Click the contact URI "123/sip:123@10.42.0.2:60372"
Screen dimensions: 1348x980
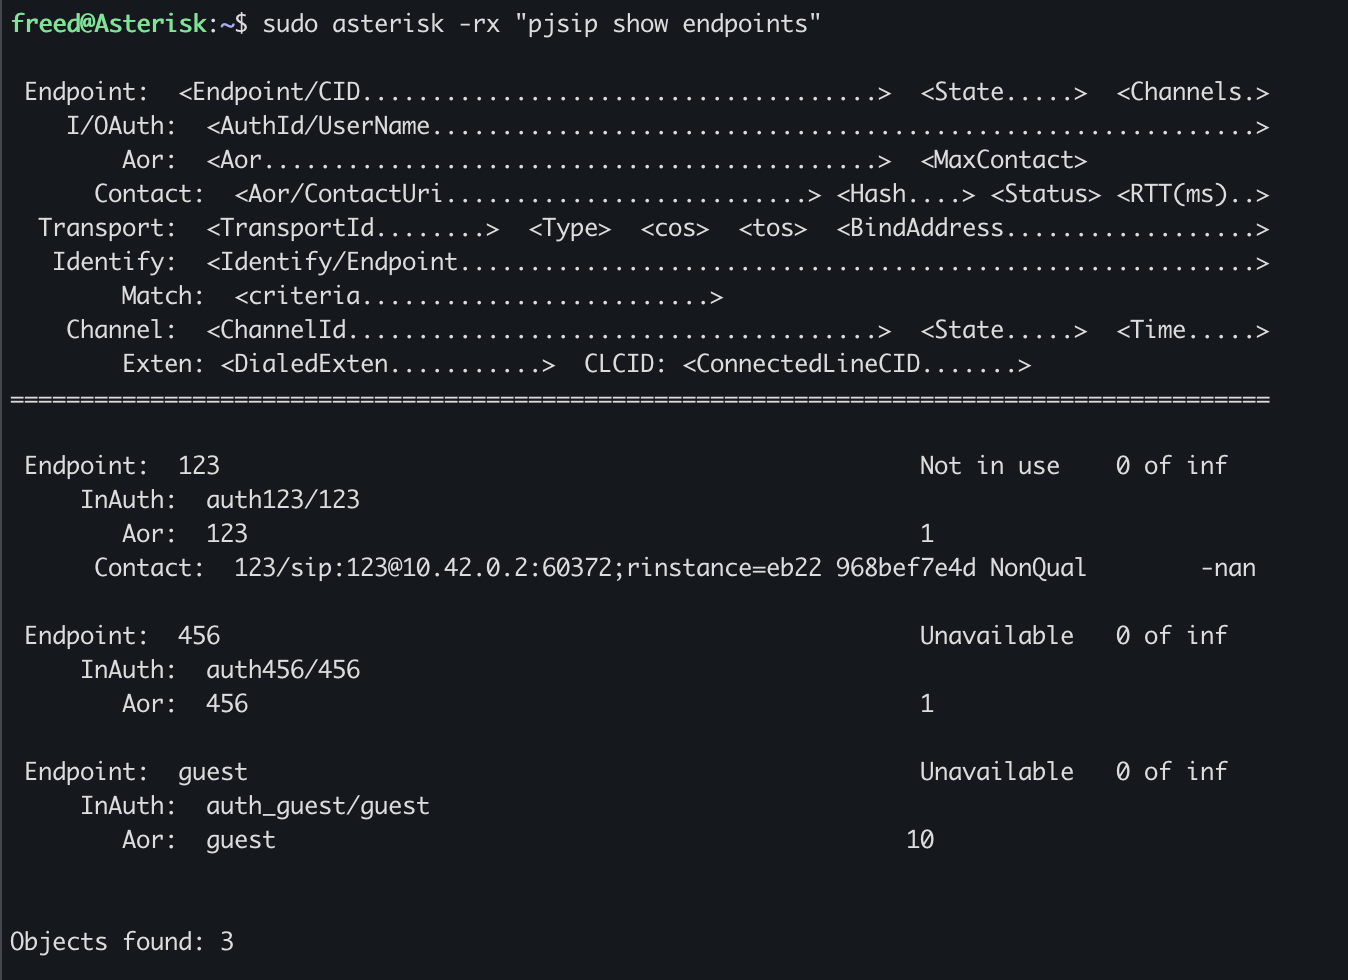point(430,568)
